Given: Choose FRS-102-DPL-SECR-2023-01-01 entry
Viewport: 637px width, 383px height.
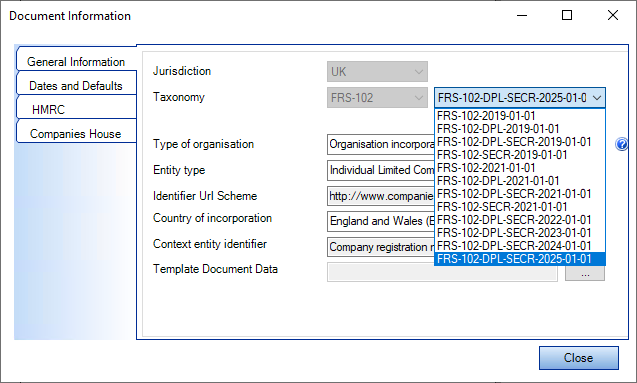Looking at the screenshot, I should pos(520,233).
